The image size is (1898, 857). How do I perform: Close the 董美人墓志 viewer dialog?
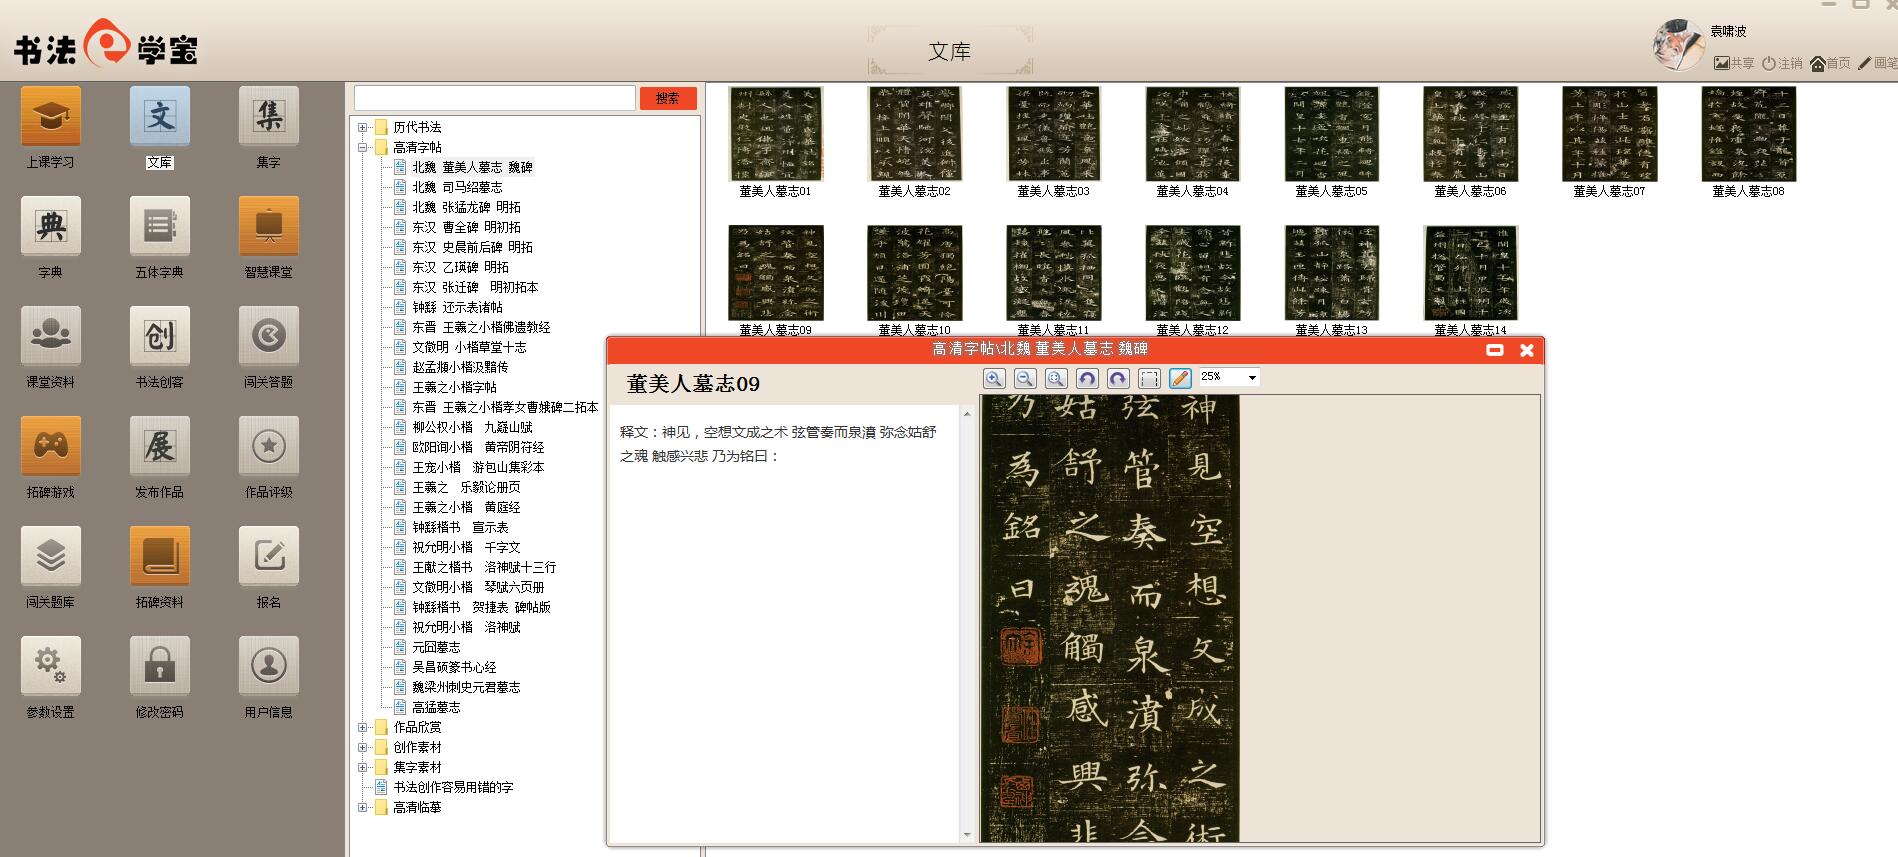click(x=1527, y=350)
